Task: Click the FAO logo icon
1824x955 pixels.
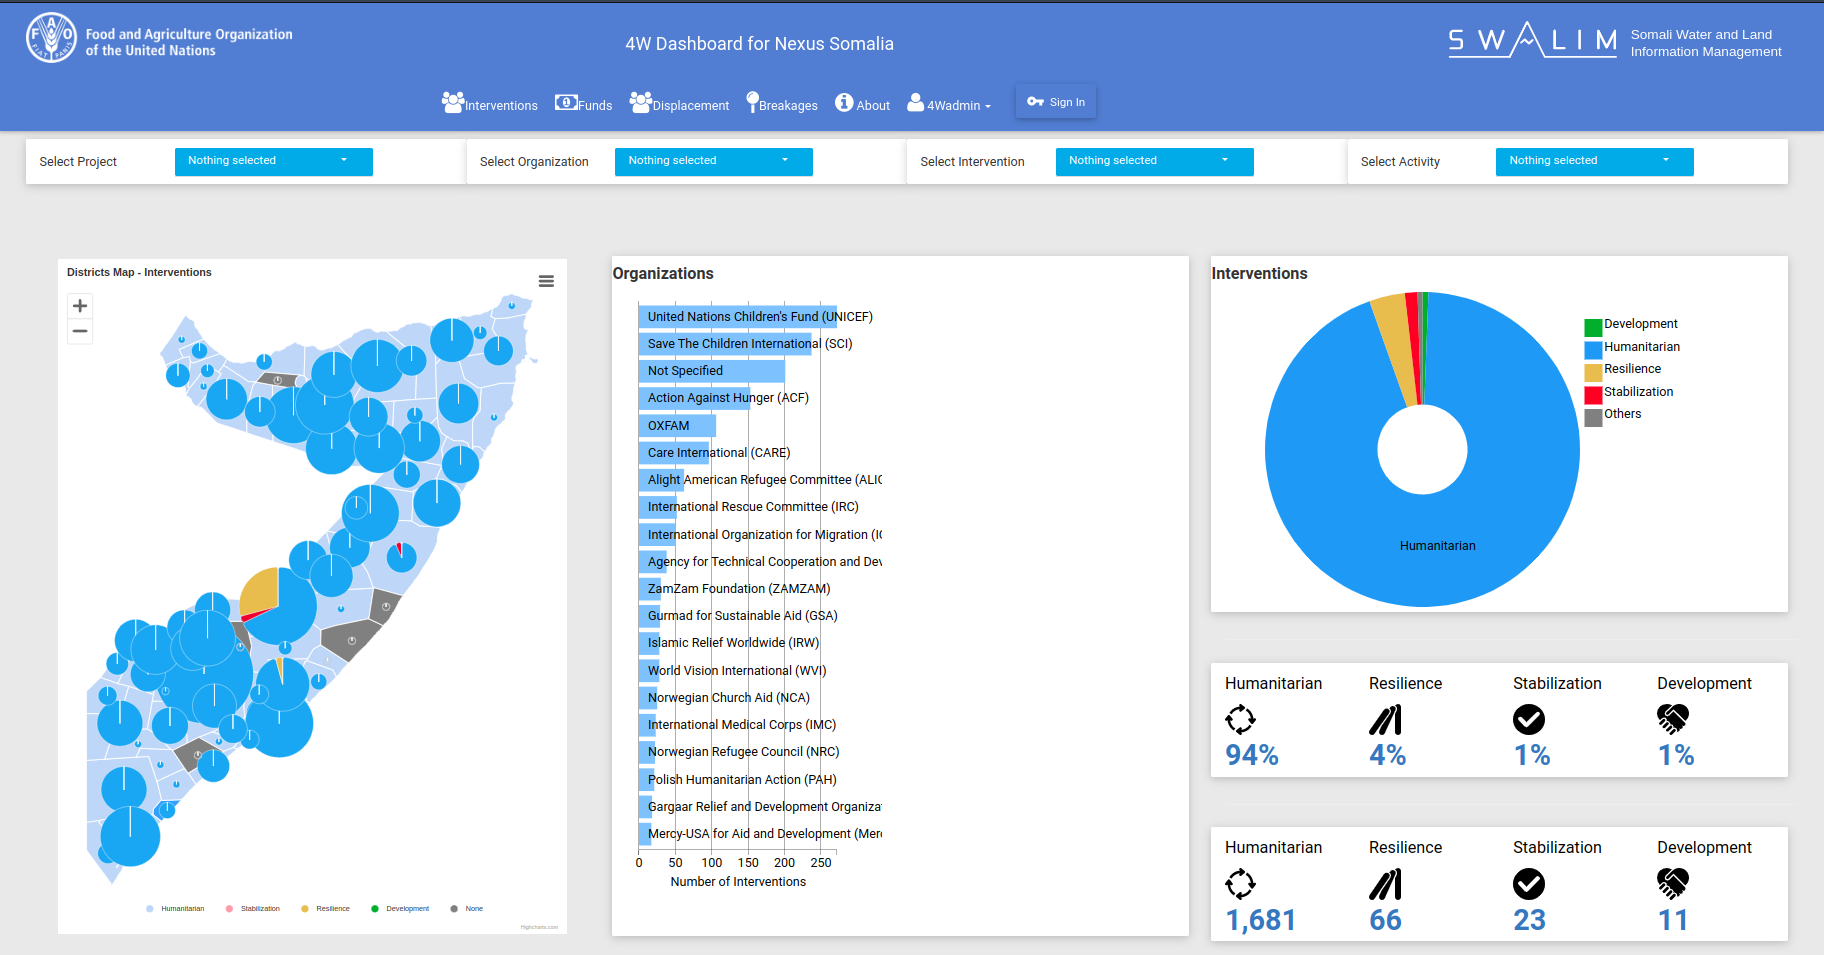Action: [51, 38]
